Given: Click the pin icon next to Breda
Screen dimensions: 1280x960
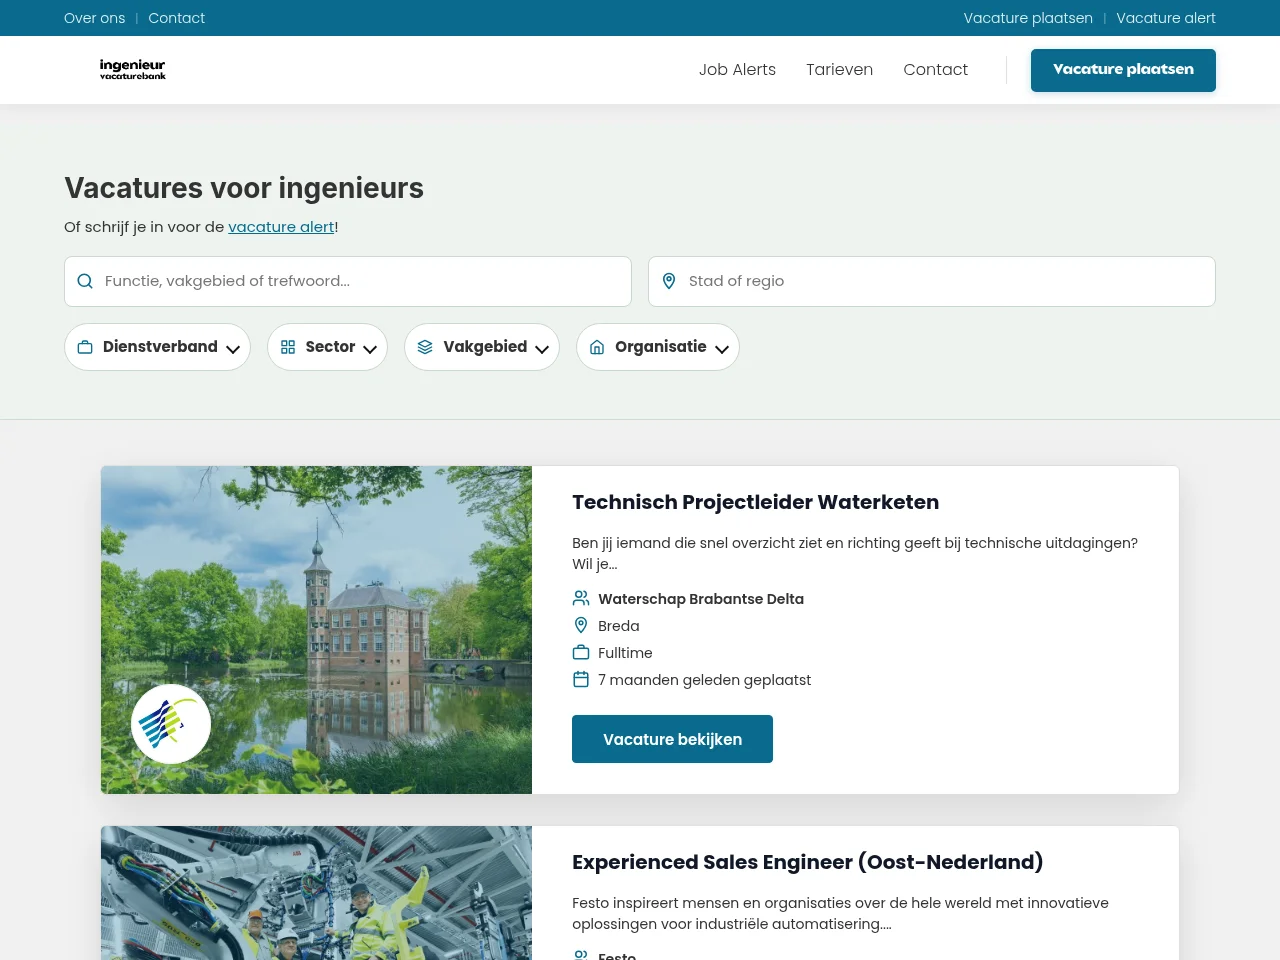Looking at the screenshot, I should coord(581,625).
